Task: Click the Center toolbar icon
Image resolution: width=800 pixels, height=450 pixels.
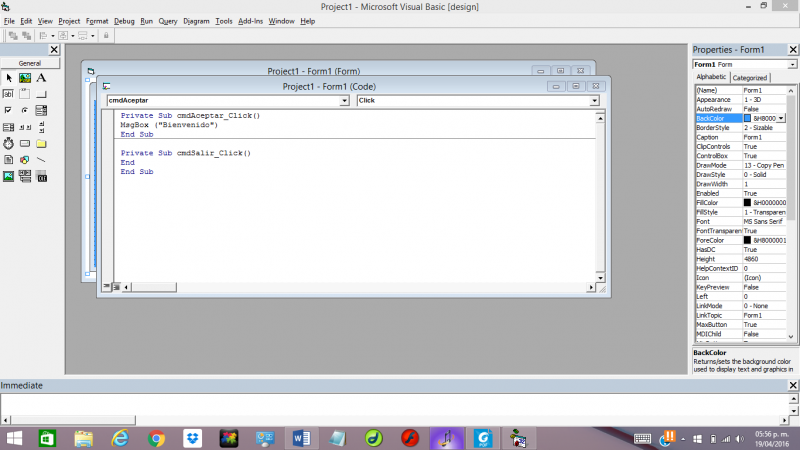Action: (x=63, y=36)
